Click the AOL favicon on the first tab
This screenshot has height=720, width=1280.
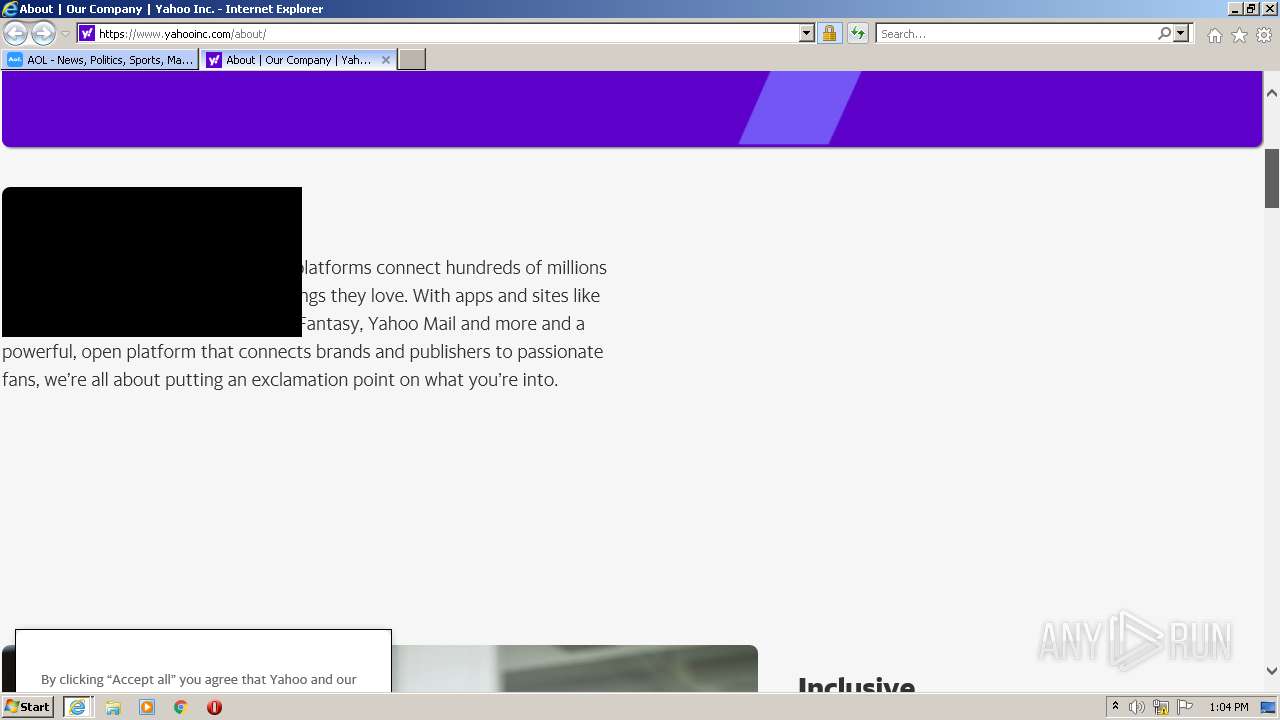tap(15, 60)
